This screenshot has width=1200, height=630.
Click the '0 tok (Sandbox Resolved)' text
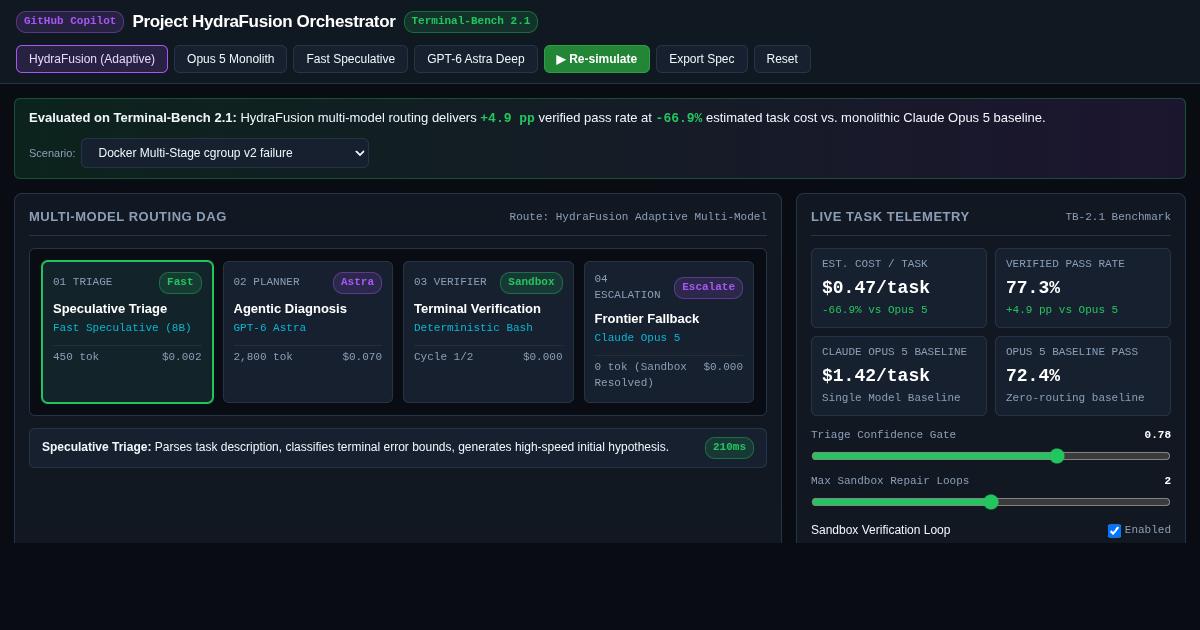pos(641,375)
